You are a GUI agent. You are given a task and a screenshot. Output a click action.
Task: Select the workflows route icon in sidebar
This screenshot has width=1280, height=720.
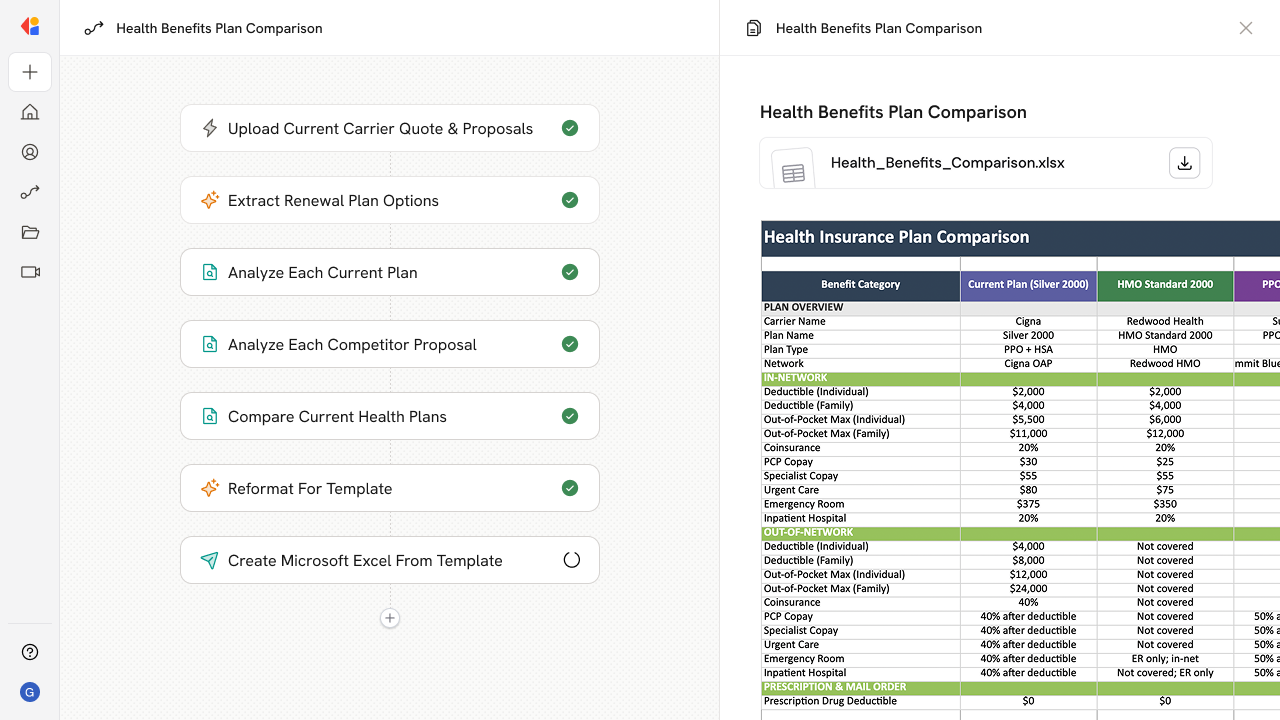[x=30, y=192]
